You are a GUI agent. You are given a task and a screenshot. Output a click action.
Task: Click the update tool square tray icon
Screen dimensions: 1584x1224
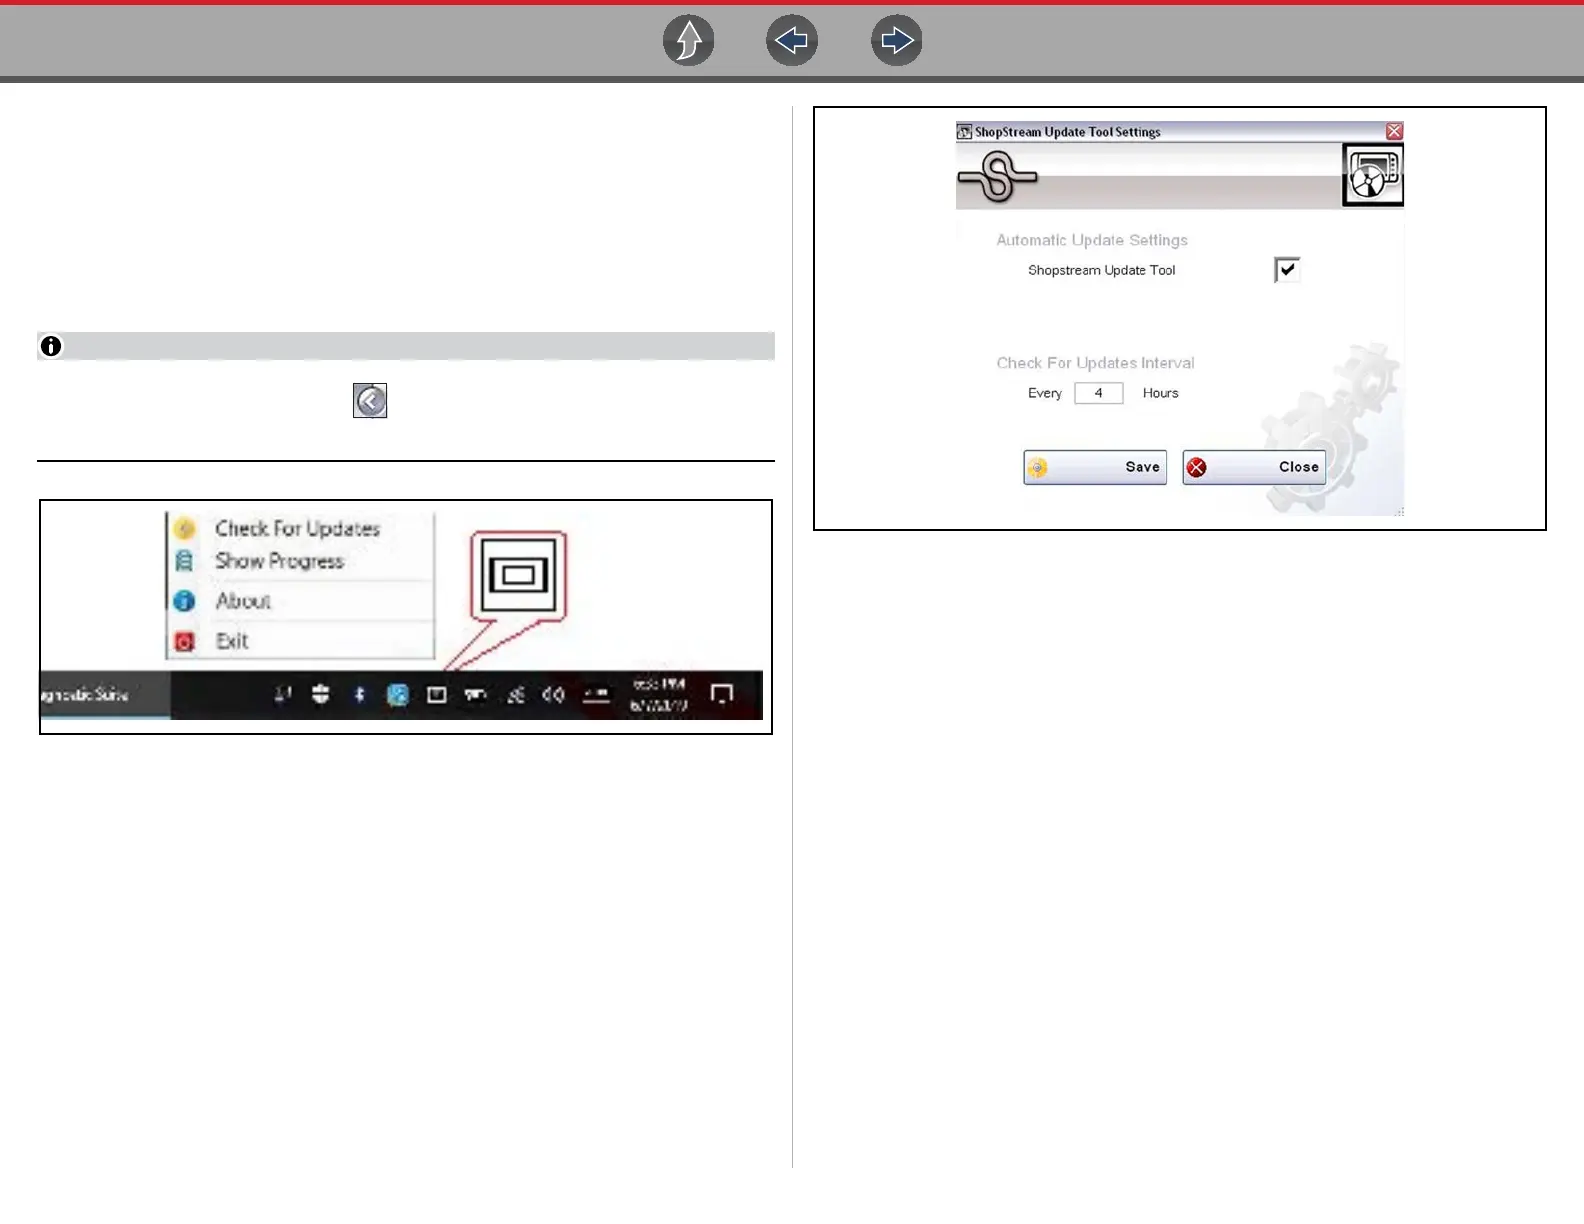(437, 694)
